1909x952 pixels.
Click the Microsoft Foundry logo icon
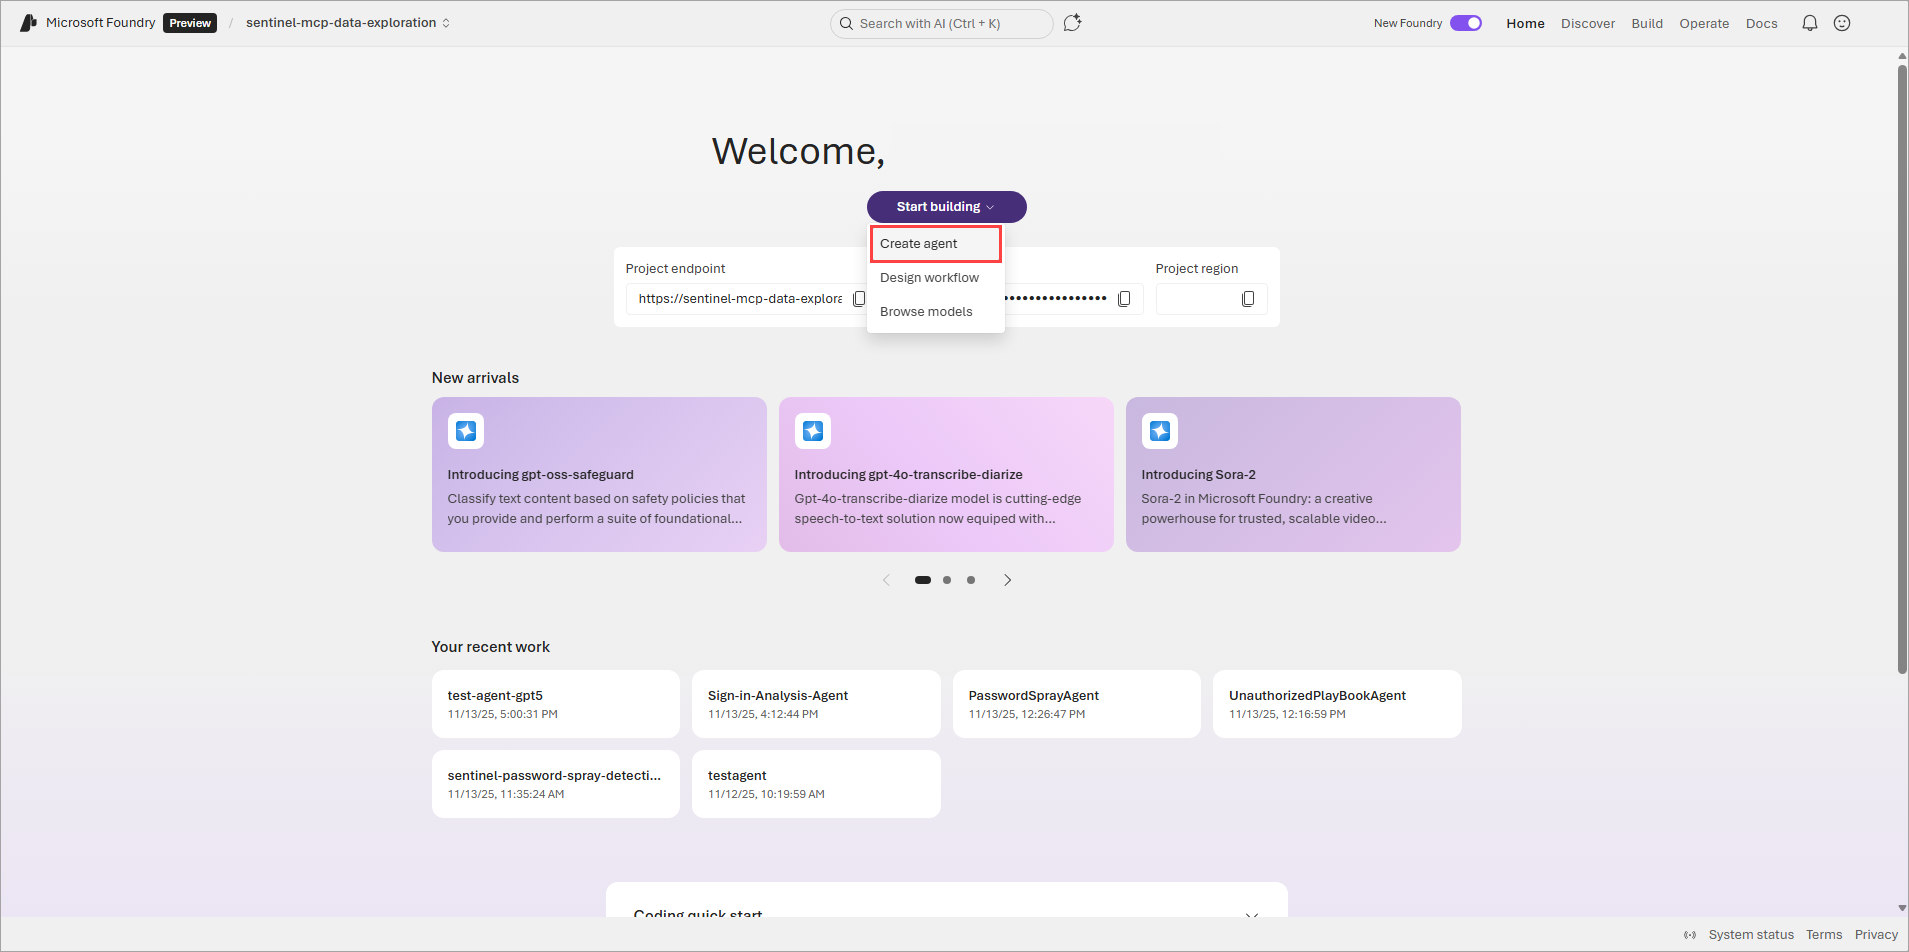[28, 23]
